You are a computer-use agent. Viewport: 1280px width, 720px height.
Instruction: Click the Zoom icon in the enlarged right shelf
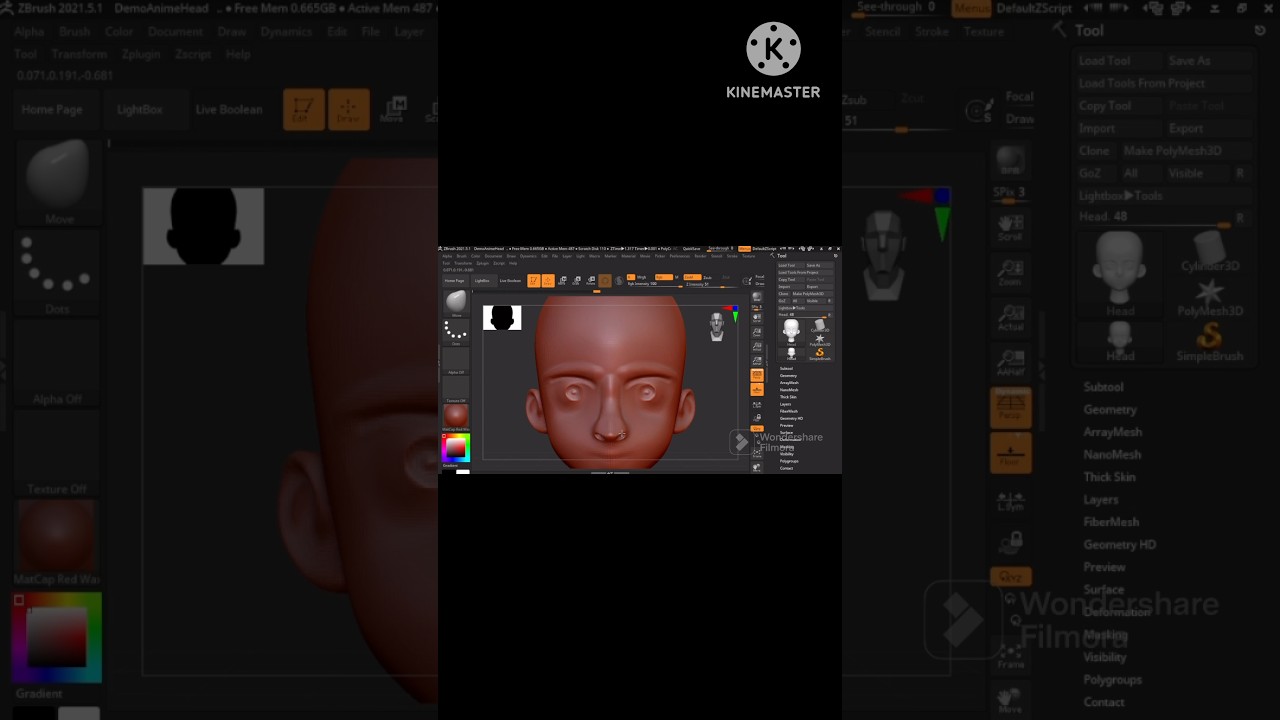click(1010, 271)
